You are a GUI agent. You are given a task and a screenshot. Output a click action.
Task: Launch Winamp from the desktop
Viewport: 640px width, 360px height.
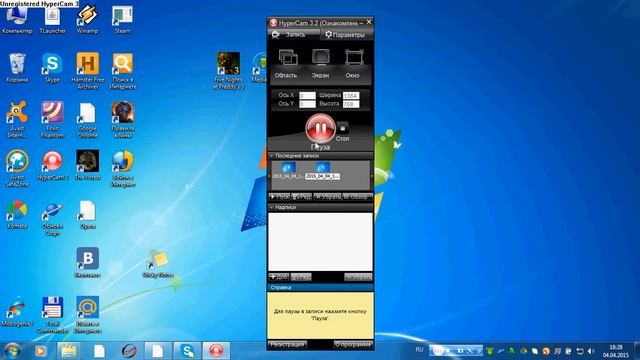click(87, 20)
